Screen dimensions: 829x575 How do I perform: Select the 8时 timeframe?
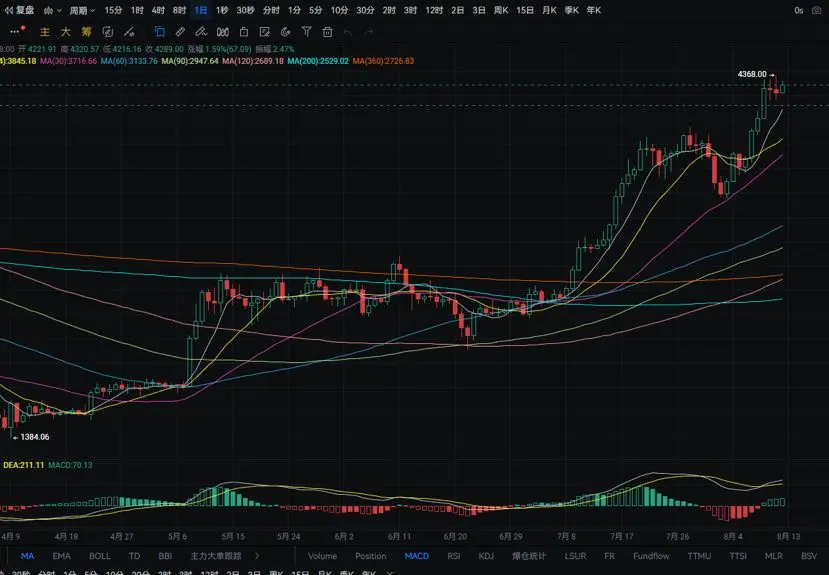(x=179, y=11)
